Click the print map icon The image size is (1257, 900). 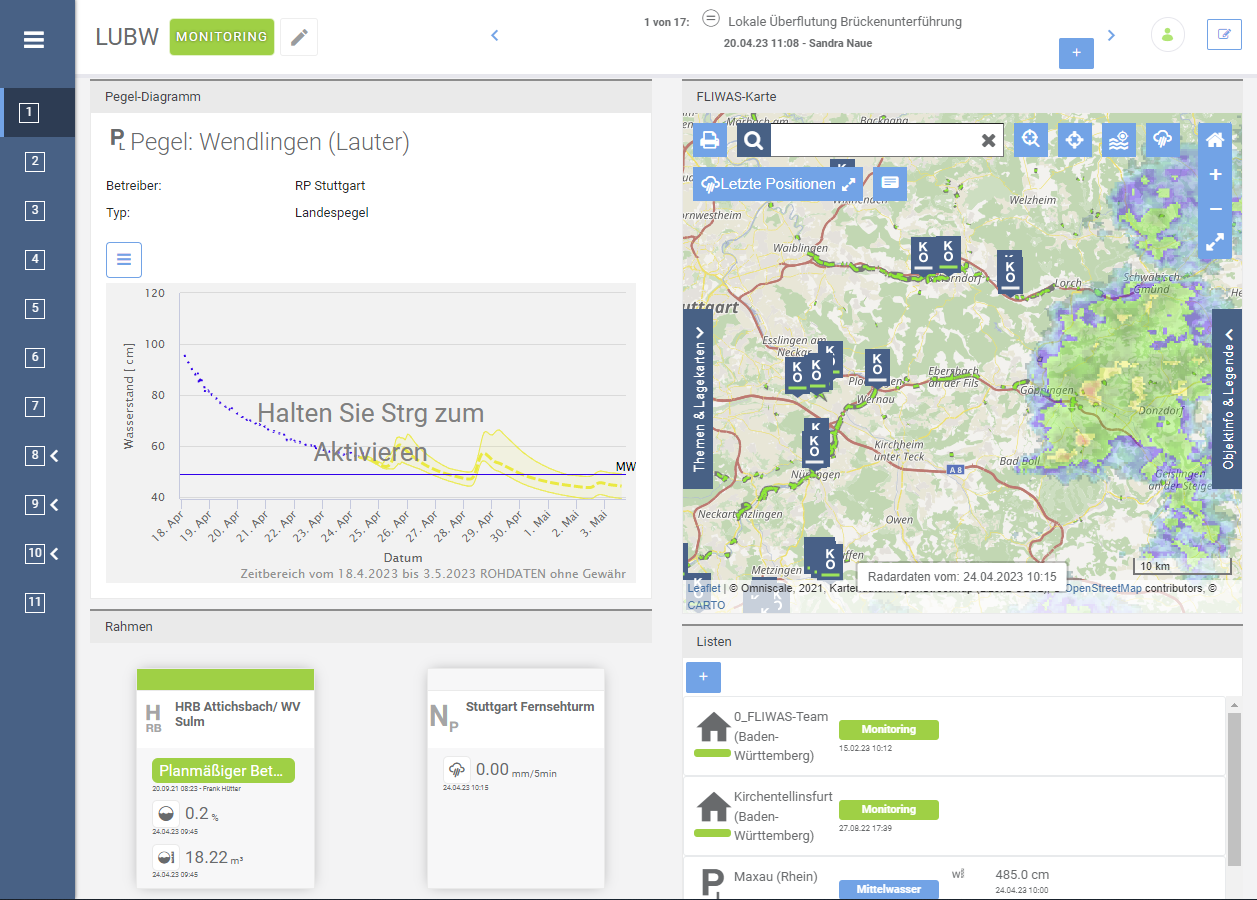click(x=710, y=140)
